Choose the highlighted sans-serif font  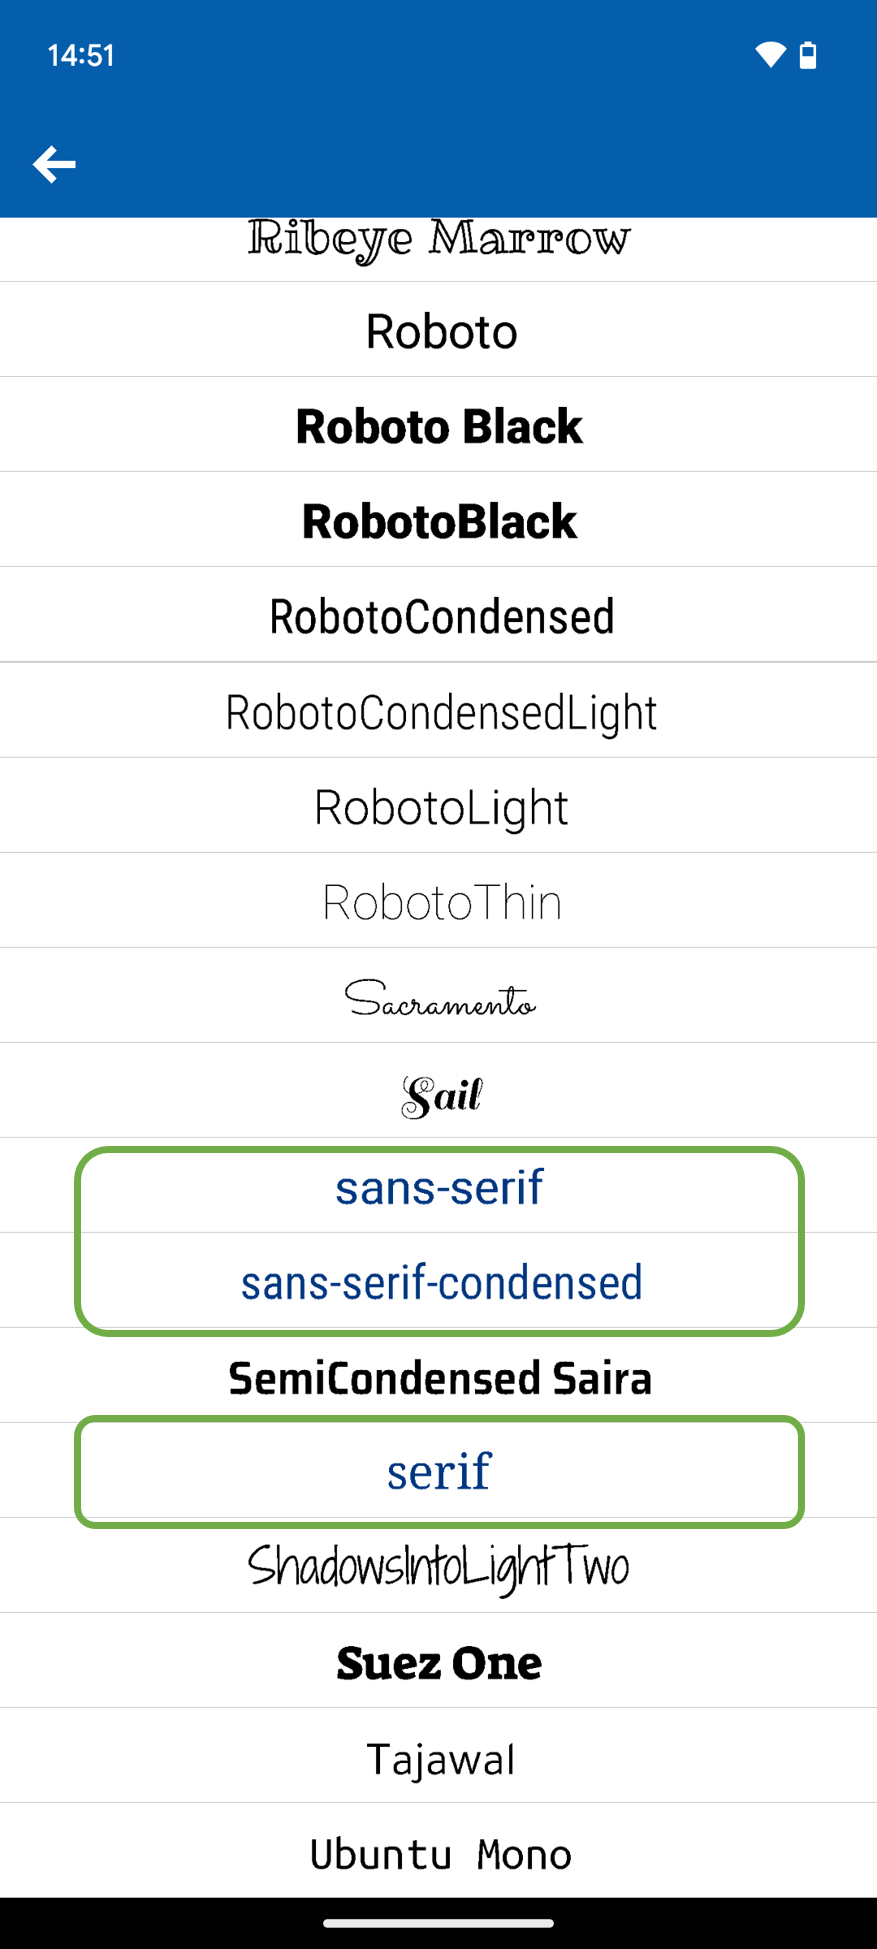tap(439, 1188)
